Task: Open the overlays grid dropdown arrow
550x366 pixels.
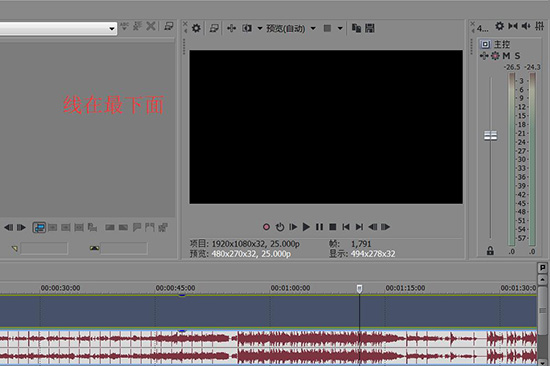Action: tap(340, 28)
